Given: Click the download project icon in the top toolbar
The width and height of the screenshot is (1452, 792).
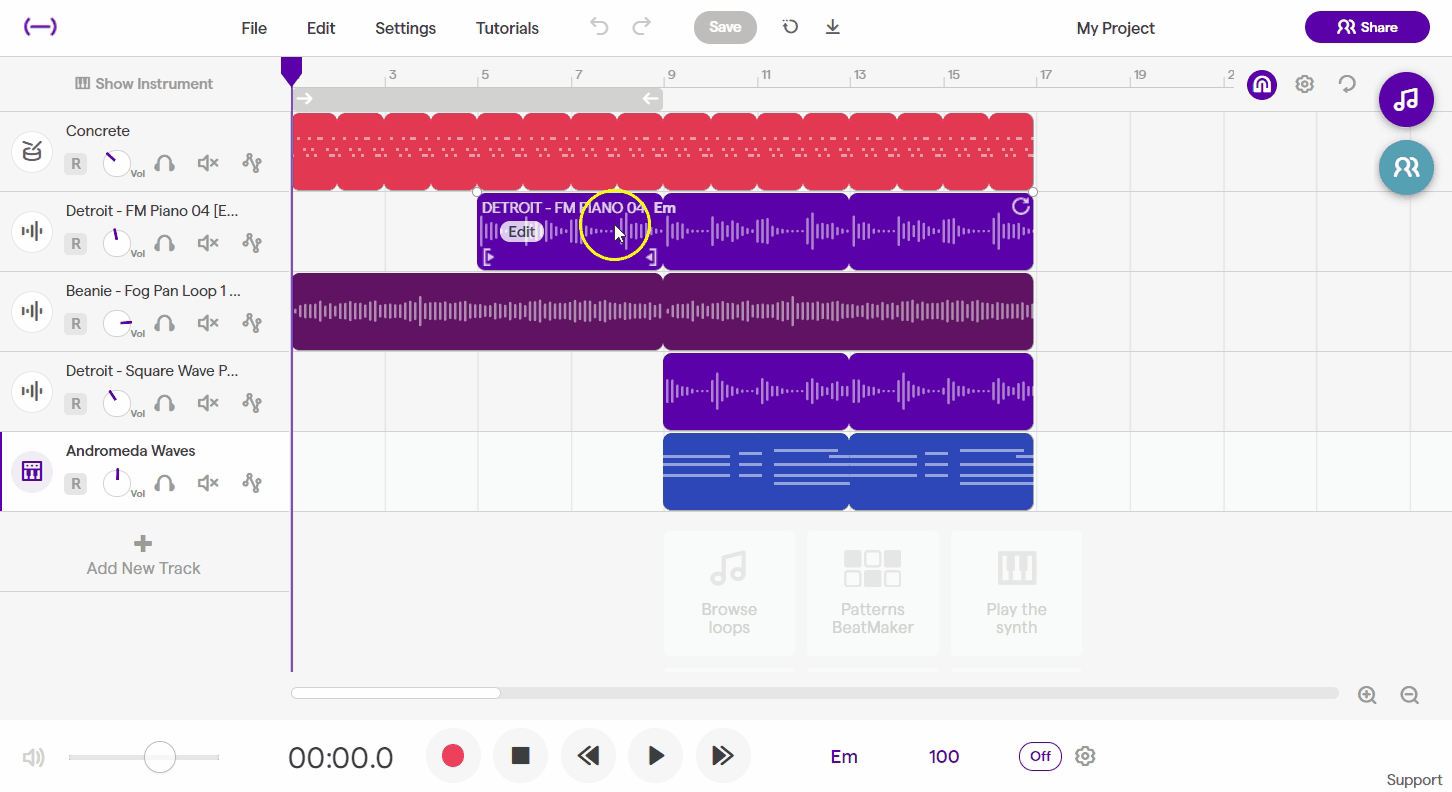Looking at the screenshot, I should click(x=832, y=27).
